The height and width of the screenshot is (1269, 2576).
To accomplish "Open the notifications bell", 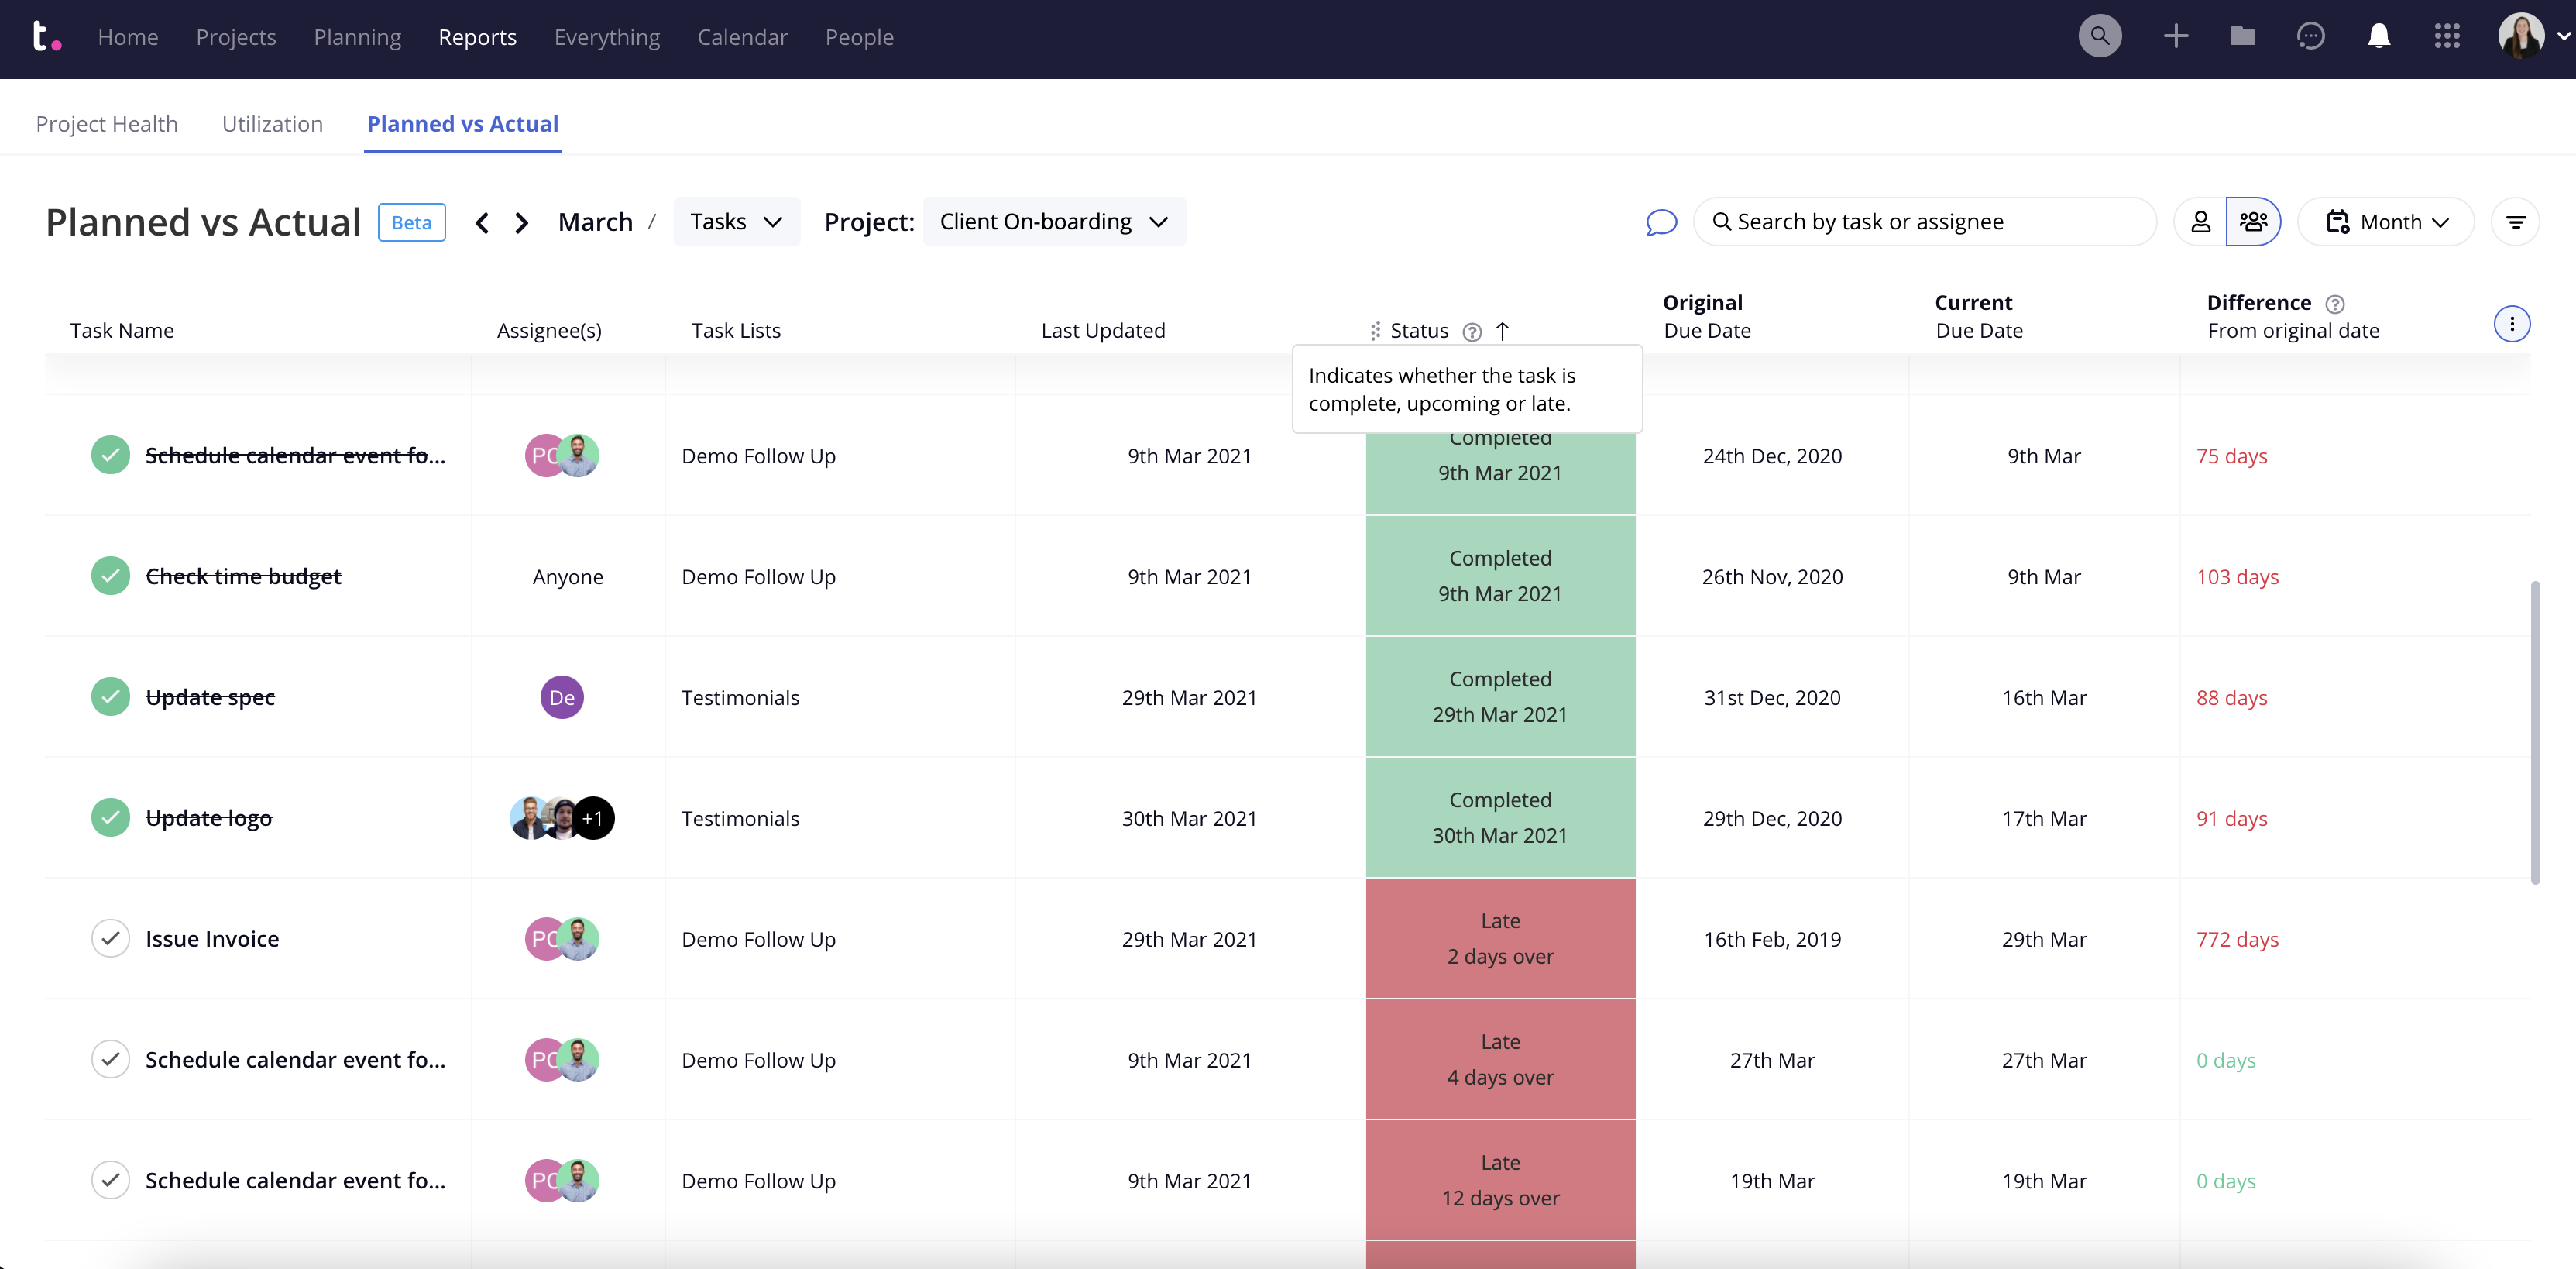I will (2378, 37).
